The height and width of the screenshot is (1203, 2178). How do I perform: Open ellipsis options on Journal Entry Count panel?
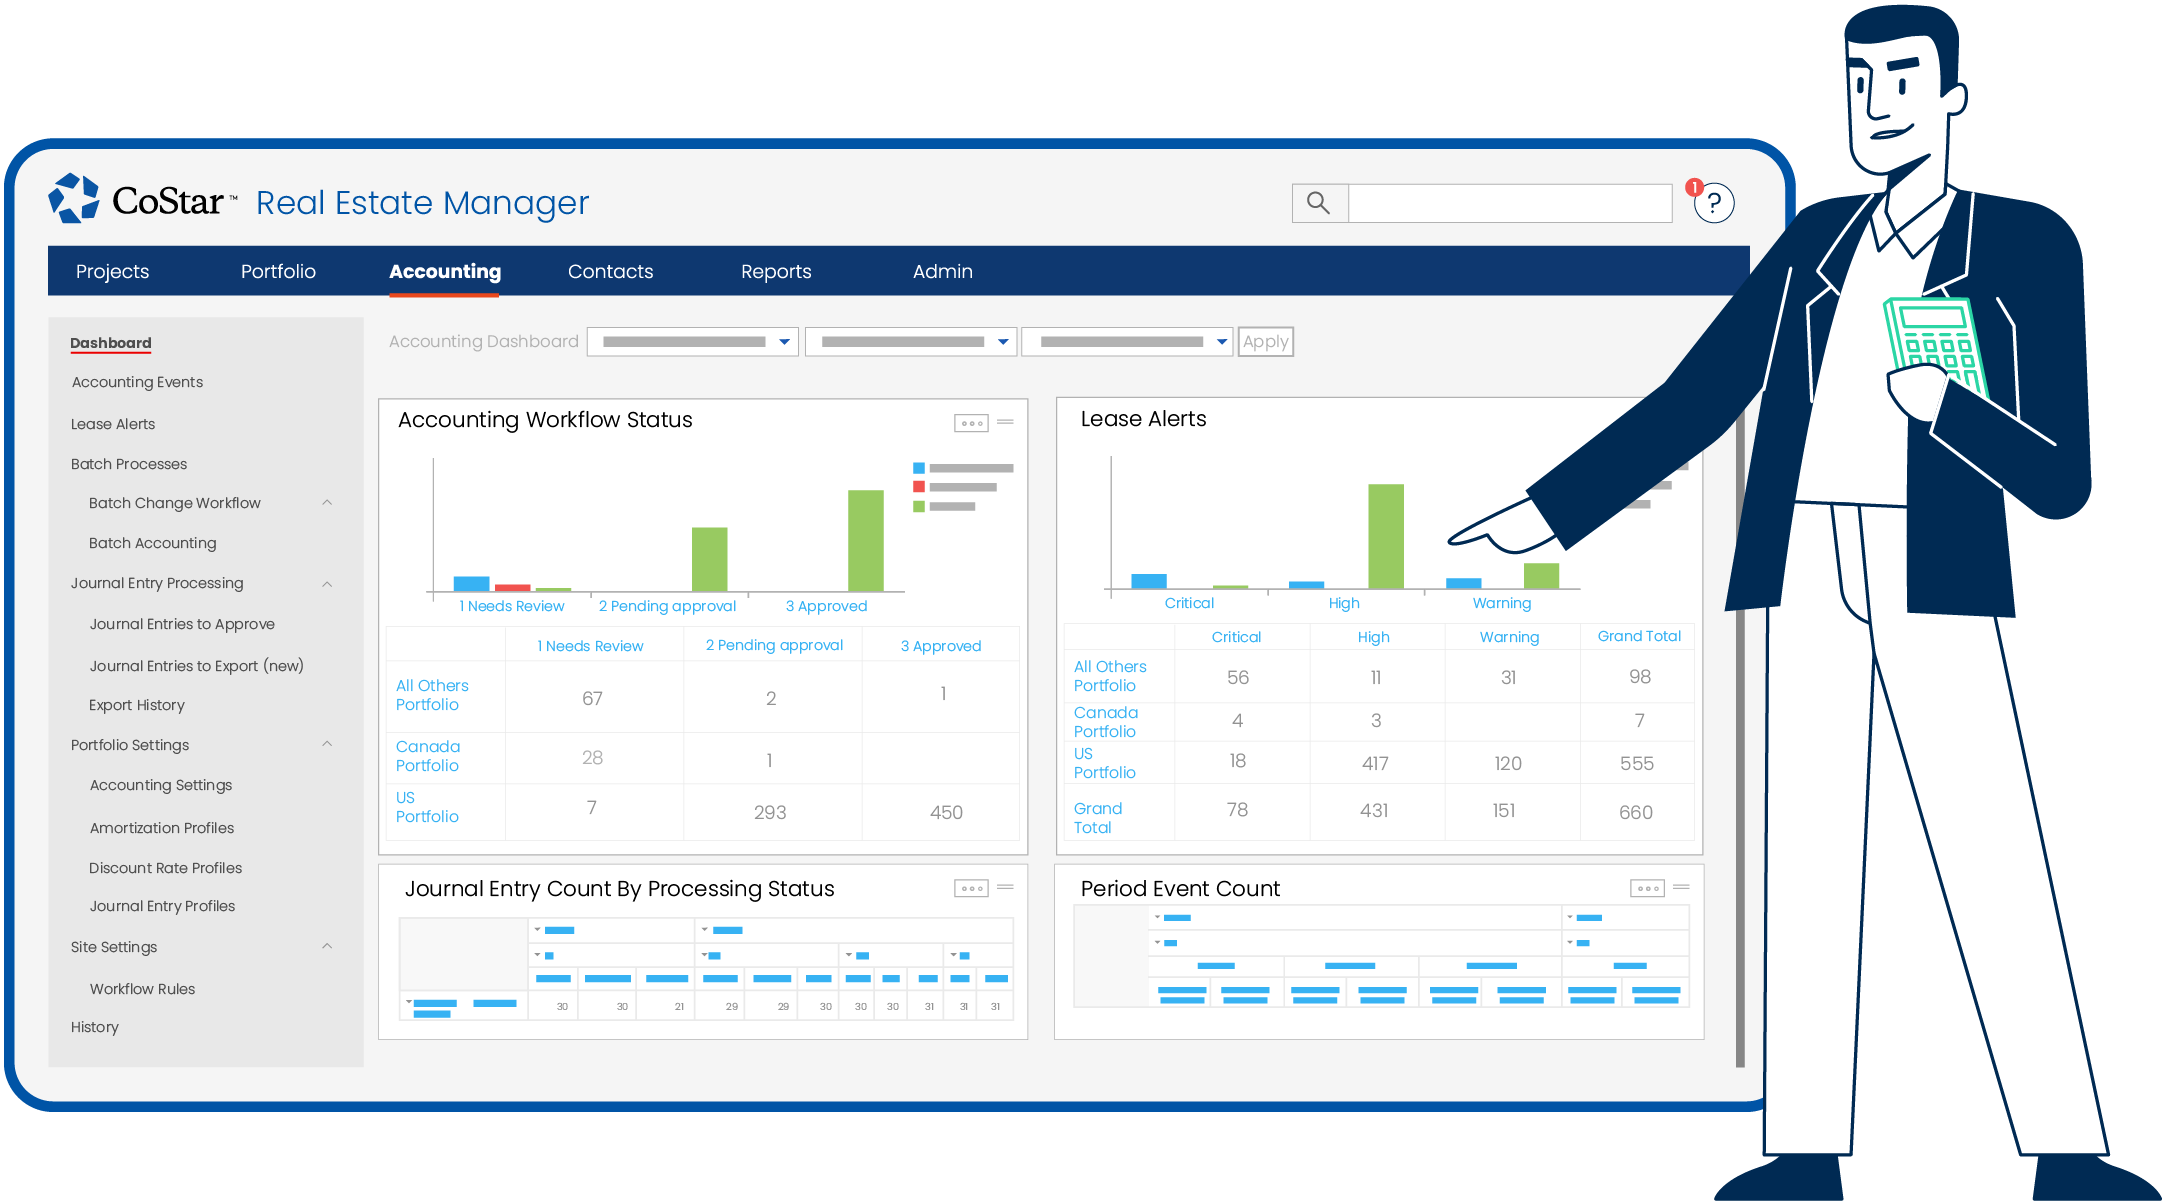(x=970, y=887)
